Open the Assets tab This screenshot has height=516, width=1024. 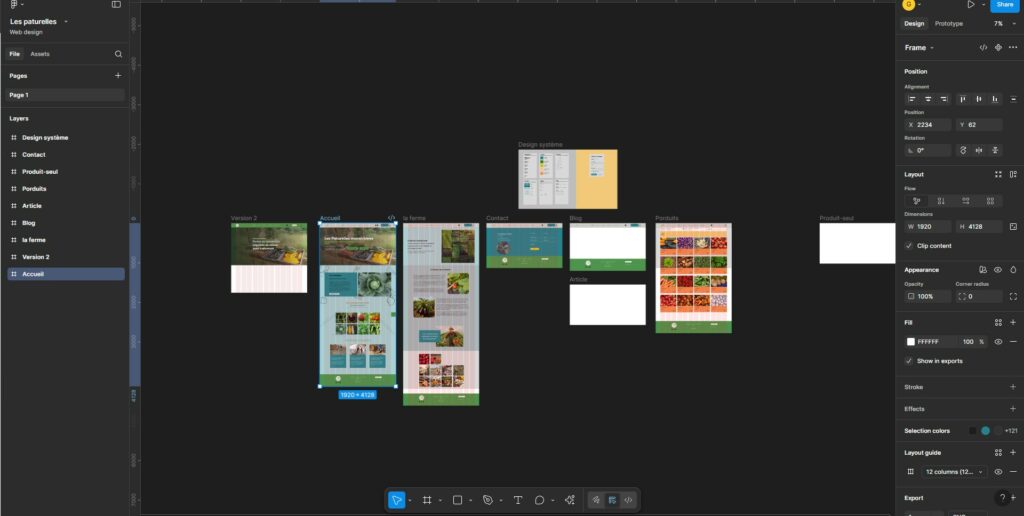point(40,54)
